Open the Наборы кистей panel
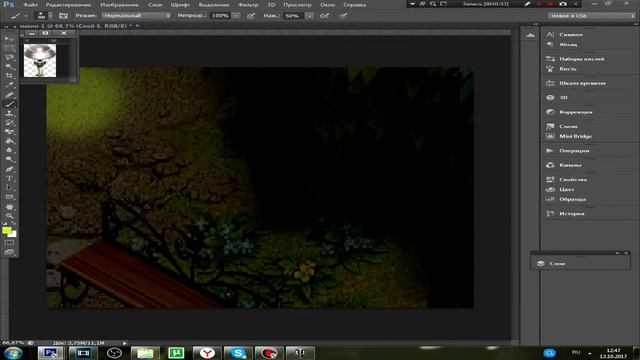The width and height of the screenshot is (640, 360). (x=582, y=59)
